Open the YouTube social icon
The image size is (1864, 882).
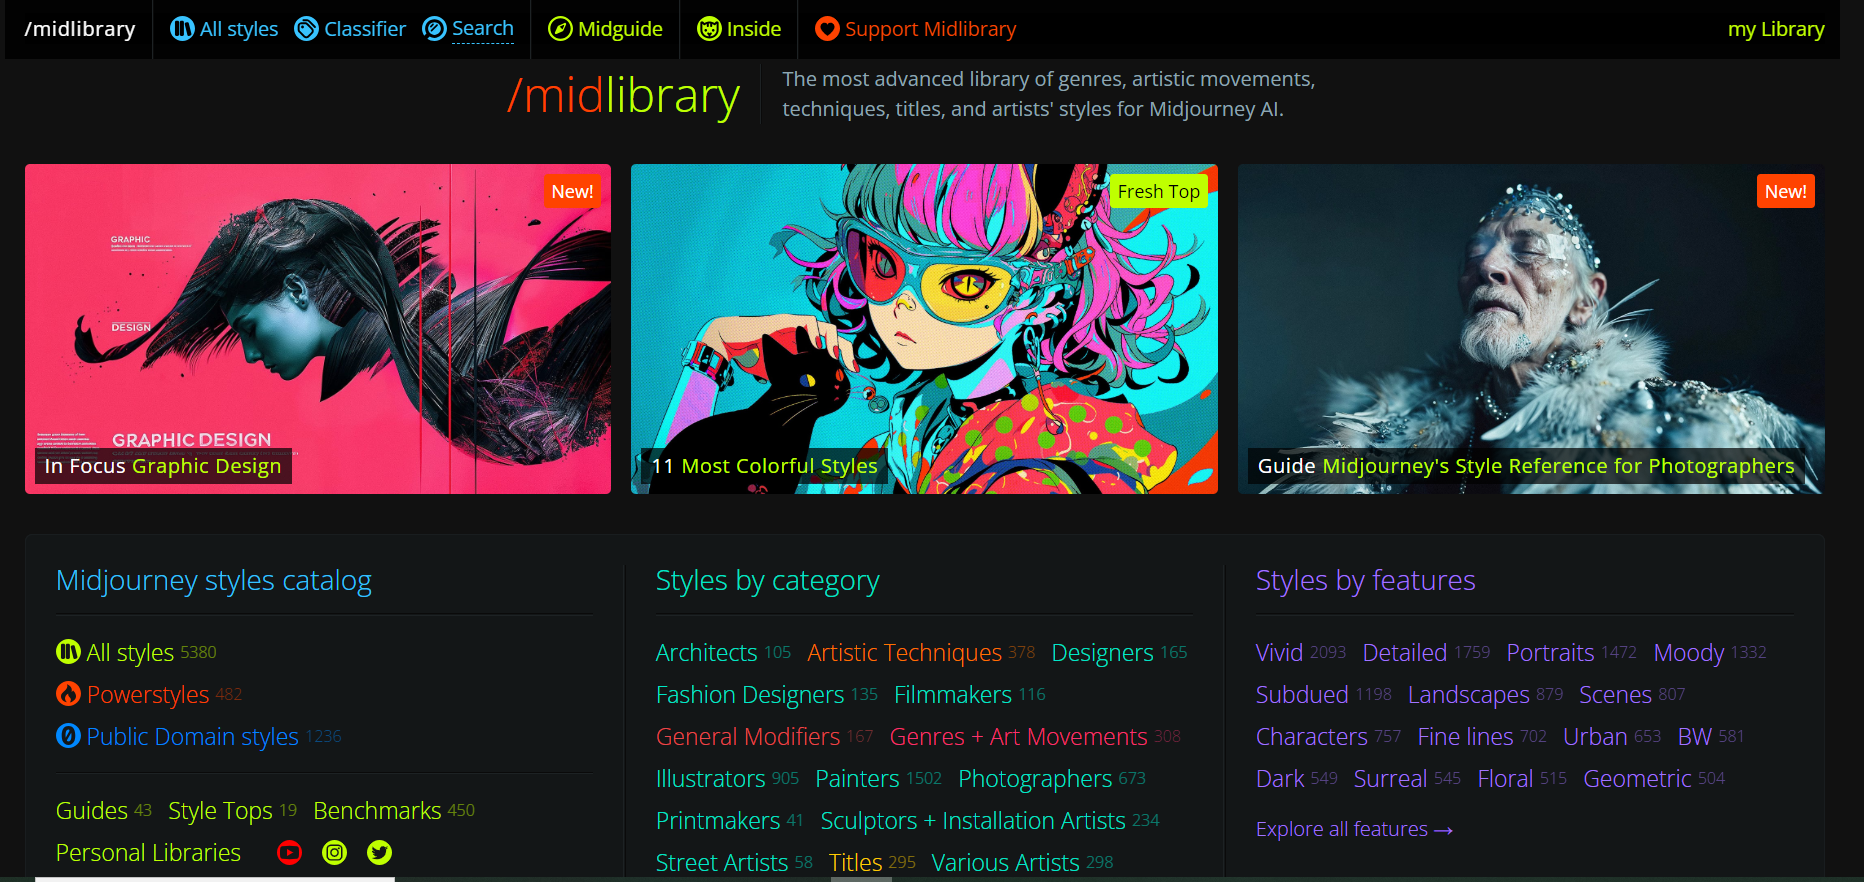coord(289,852)
